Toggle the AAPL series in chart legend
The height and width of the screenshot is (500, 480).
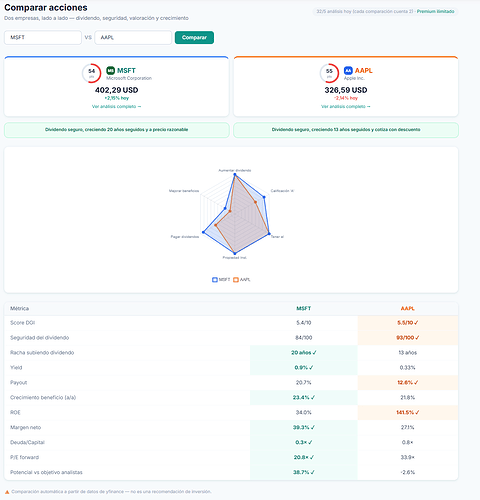pos(242,280)
